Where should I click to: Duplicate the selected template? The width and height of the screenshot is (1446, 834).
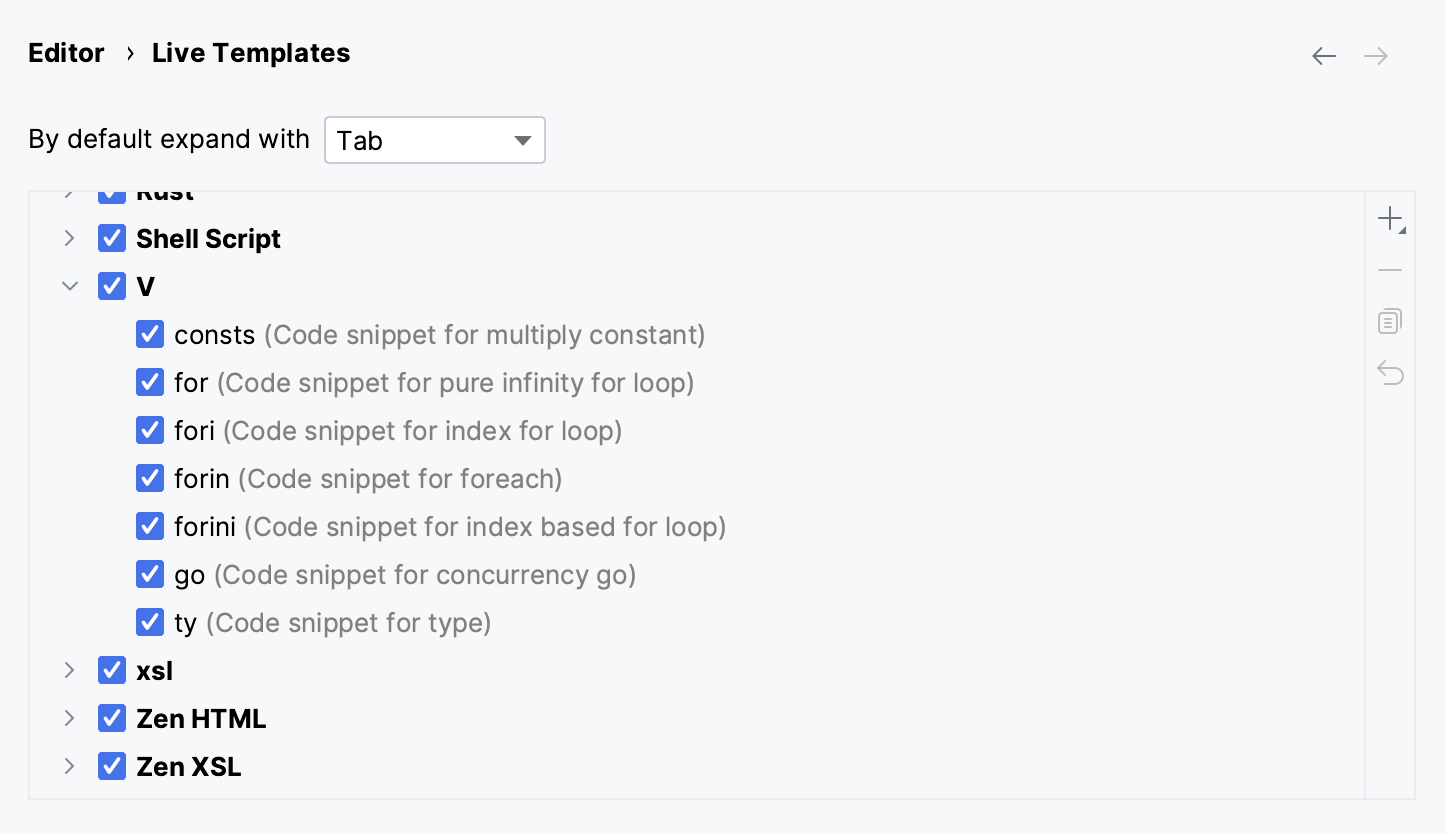pos(1390,321)
